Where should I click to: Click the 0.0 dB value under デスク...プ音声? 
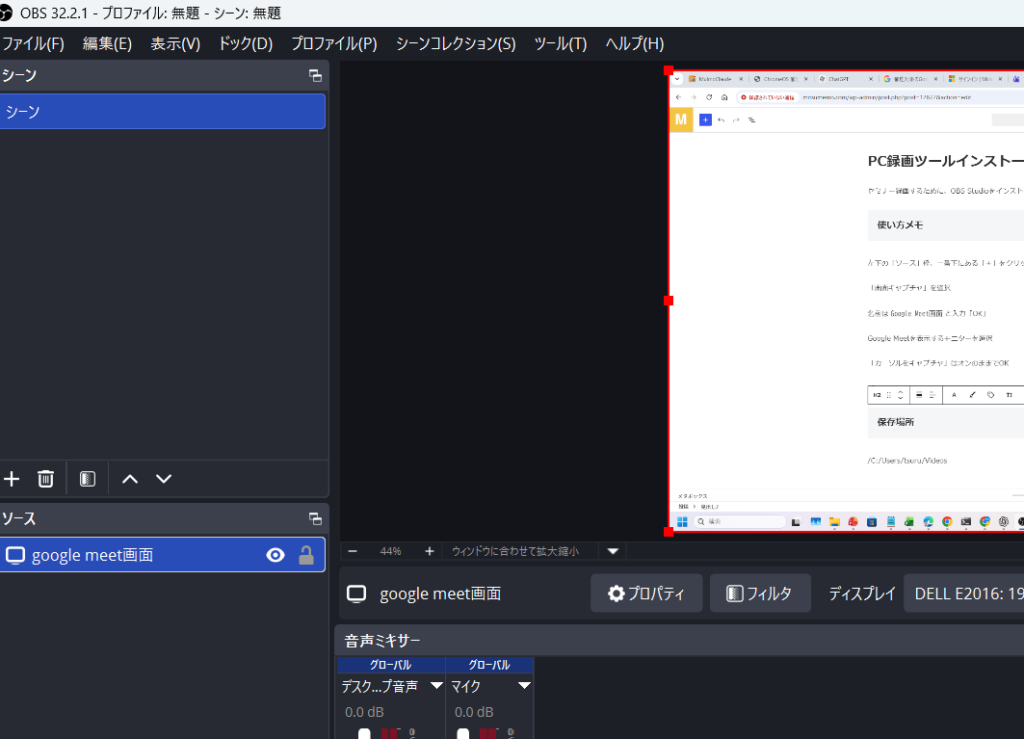(x=364, y=712)
